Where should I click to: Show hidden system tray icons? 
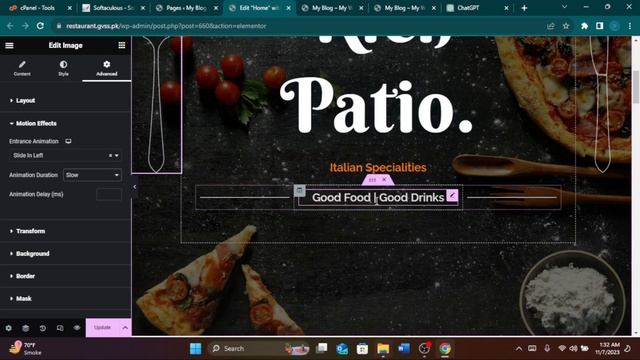[x=519, y=349]
